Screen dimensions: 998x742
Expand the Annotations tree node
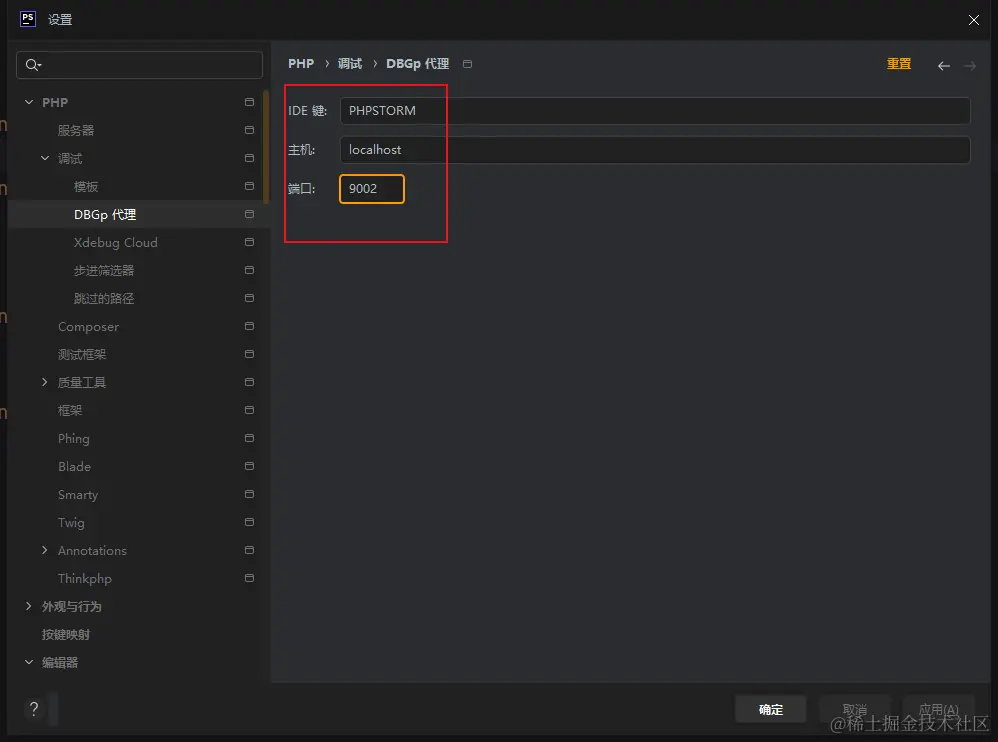pos(45,550)
